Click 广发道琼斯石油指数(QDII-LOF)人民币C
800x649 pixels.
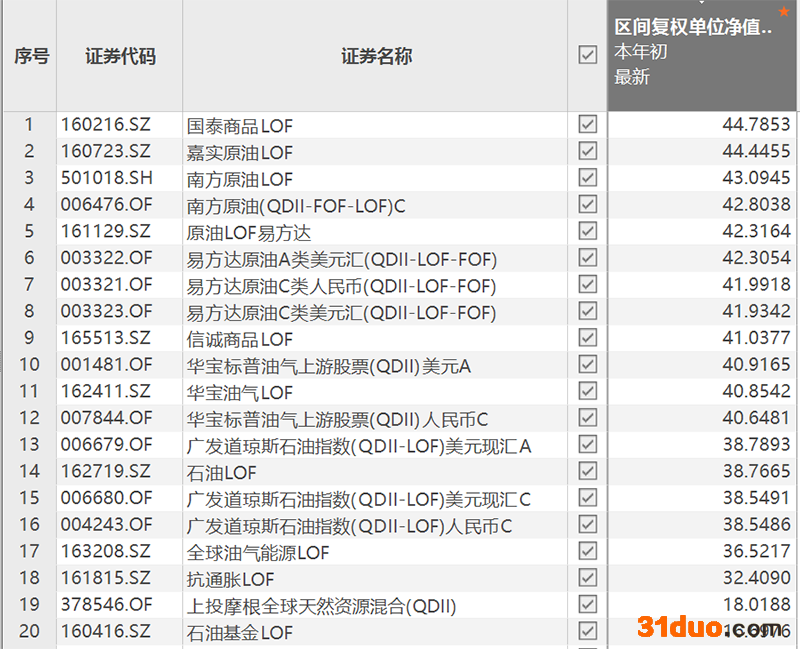tap(349, 526)
